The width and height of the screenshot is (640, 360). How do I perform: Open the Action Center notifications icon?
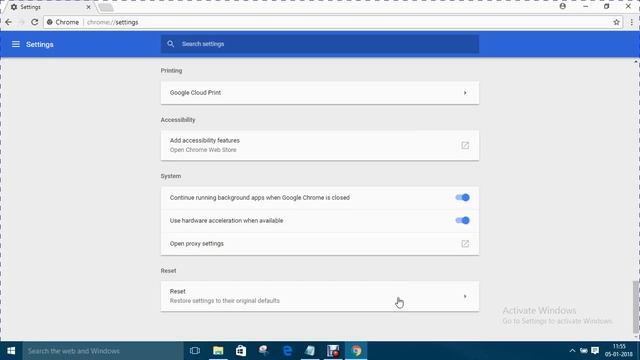click(595, 351)
